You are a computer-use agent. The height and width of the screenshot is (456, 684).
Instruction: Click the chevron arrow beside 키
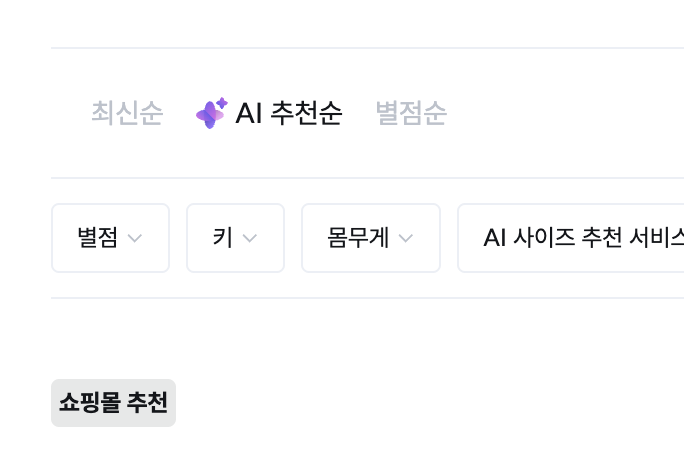coord(250,238)
